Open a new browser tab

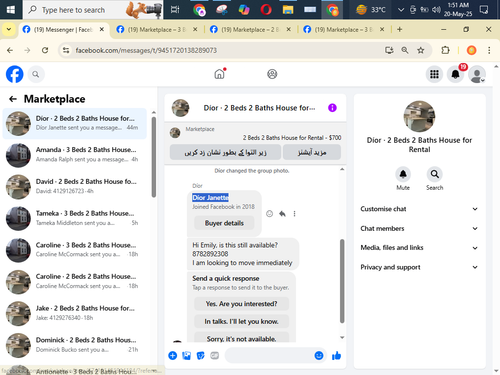pyautogui.click(x=399, y=29)
